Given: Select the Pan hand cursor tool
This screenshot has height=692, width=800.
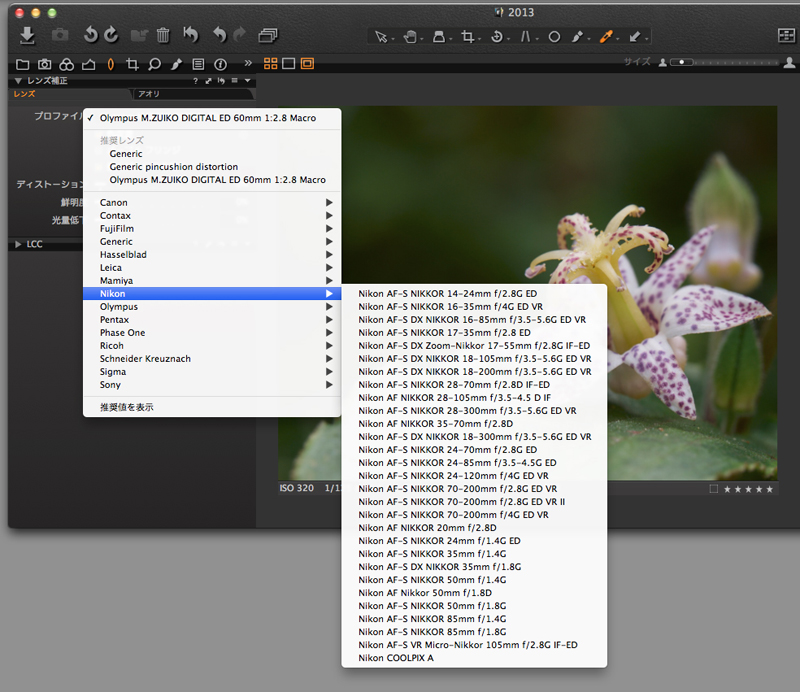Looking at the screenshot, I should (x=410, y=37).
